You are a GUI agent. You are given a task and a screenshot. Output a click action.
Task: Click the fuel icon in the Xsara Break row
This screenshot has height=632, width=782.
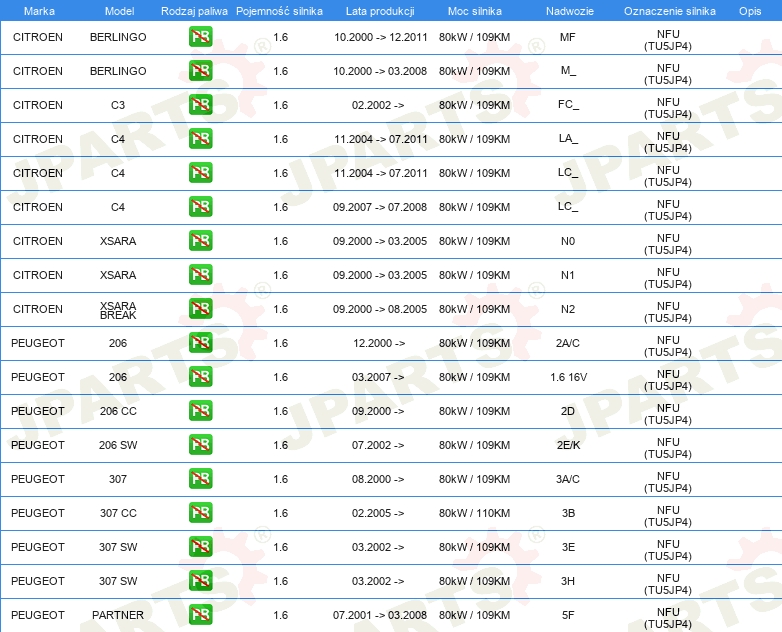[200, 308]
